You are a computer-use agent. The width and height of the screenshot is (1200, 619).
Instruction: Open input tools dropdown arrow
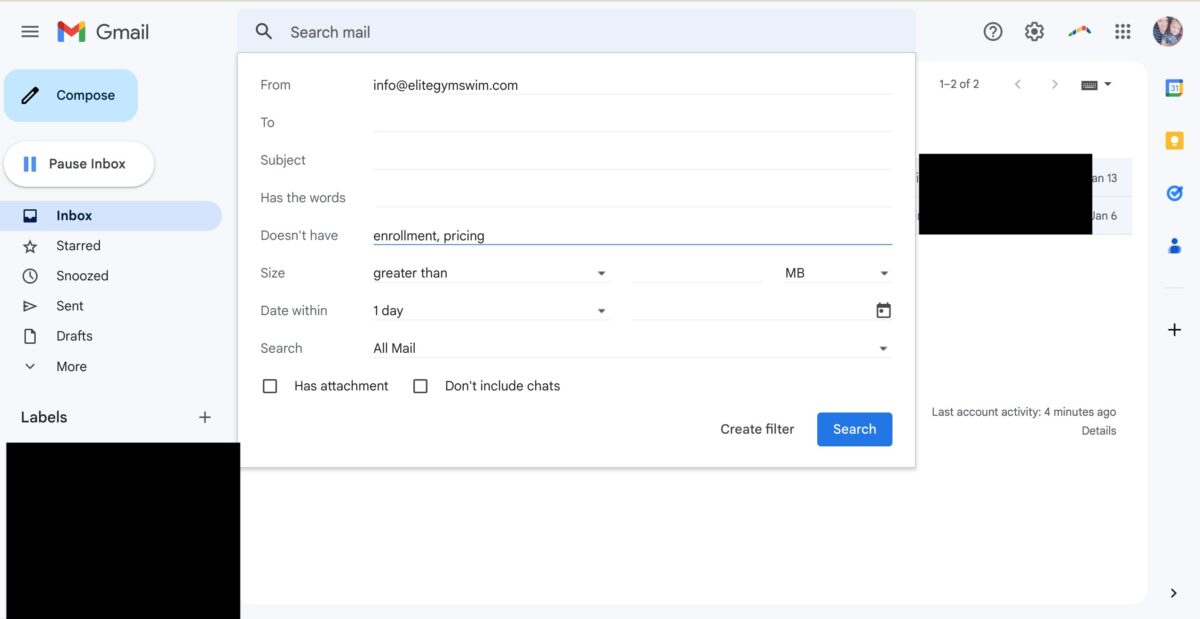[1108, 85]
